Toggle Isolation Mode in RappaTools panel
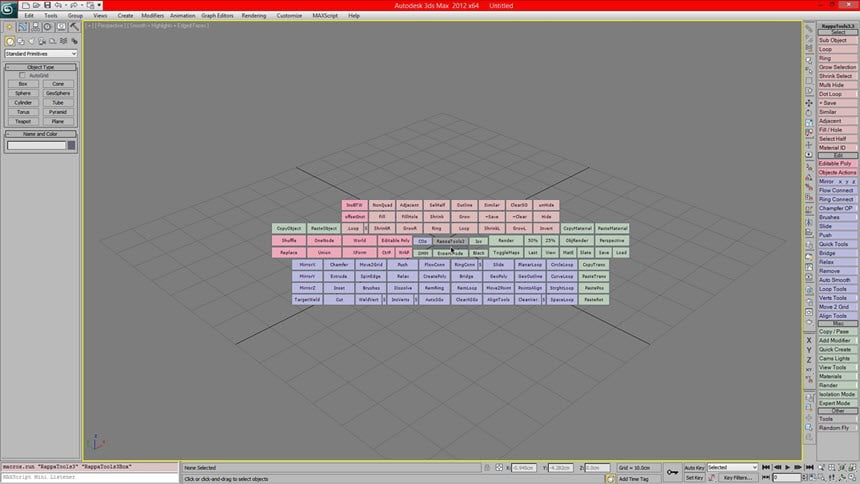 point(837,394)
